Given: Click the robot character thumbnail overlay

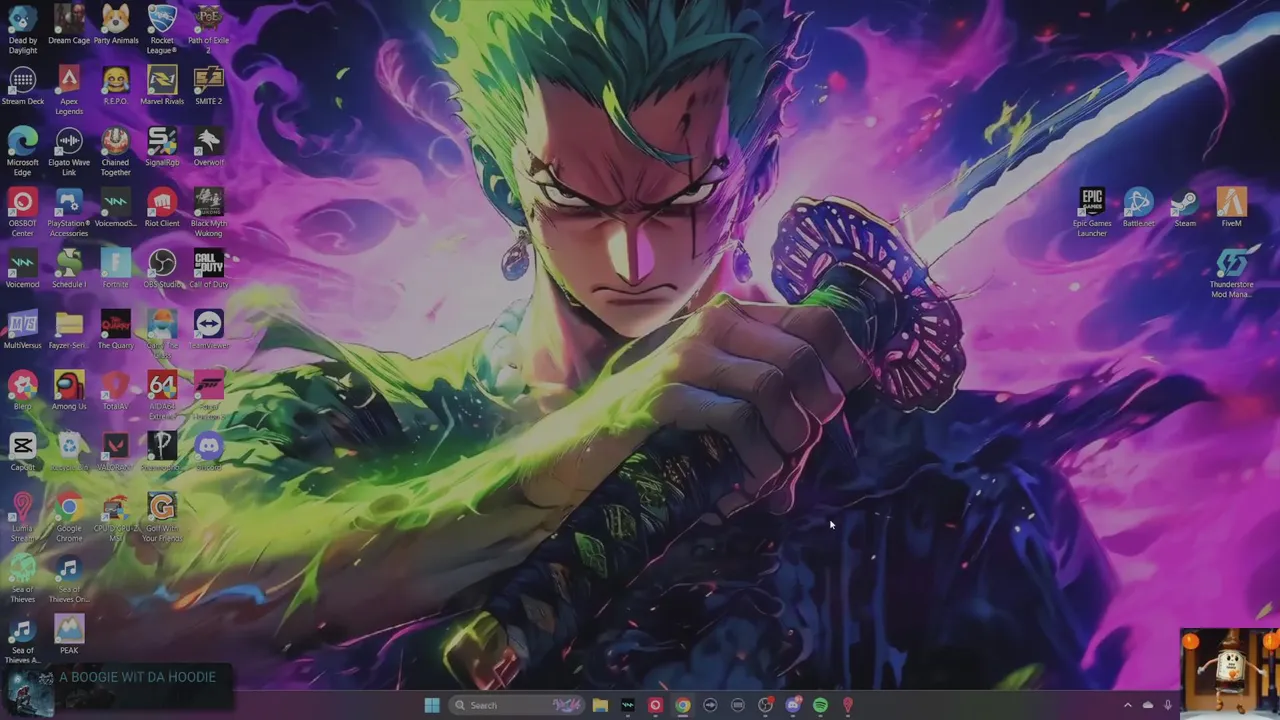Looking at the screenshot, I should click(1229, 672).
